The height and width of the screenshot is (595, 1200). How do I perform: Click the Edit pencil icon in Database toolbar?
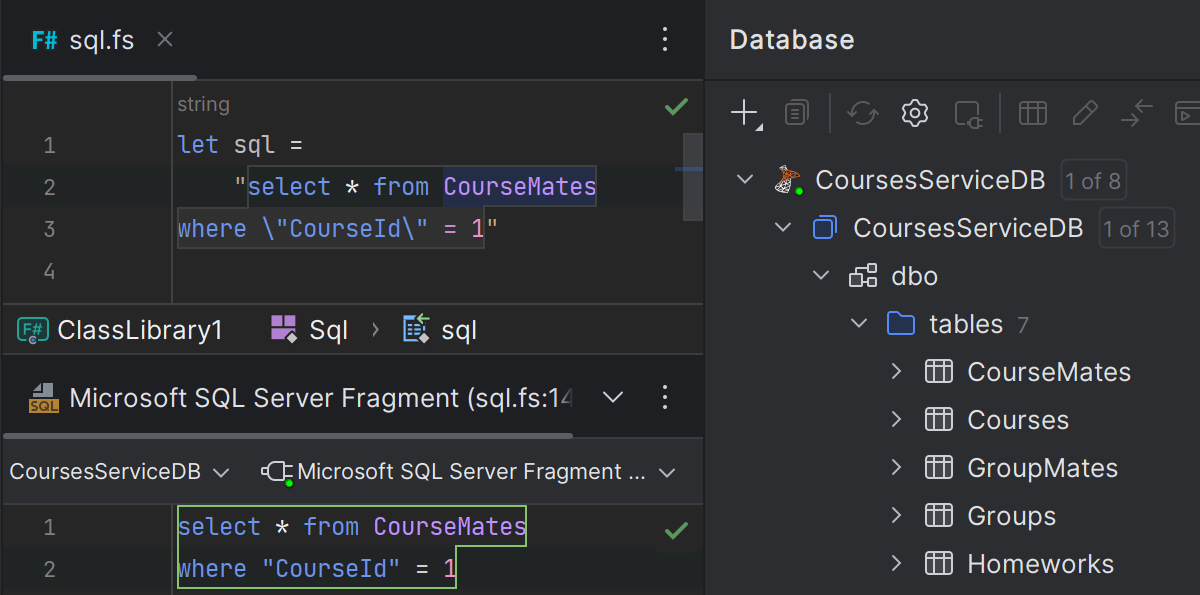pos(1084,113)
